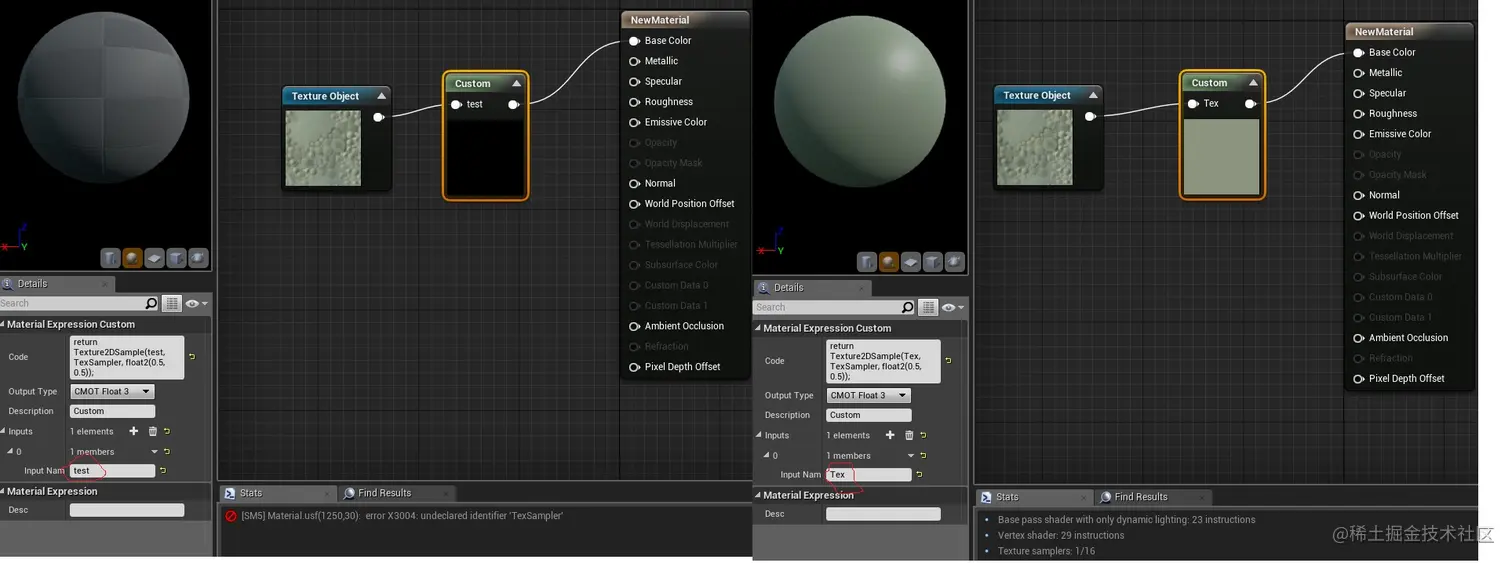Open property matrix grid icon in left Details

[171, 303]
